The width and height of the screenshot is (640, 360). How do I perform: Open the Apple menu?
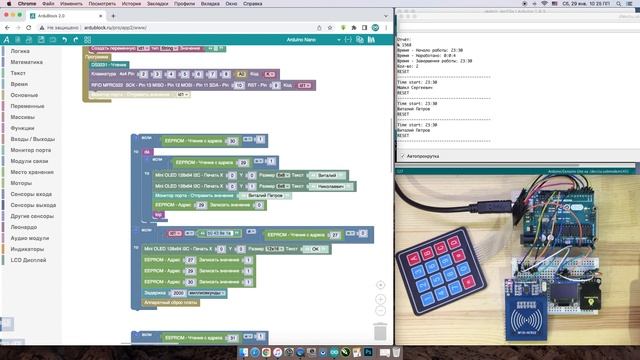[9, 4]
